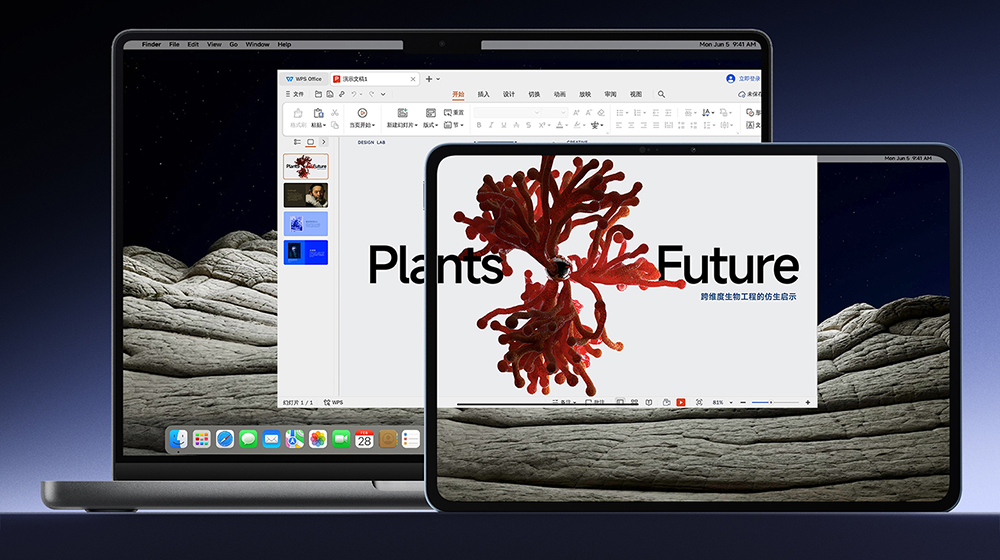The height and width of the screenshot is (560, 1000).
Task: Open the 文件 file menu
Action: pos(295,94)
